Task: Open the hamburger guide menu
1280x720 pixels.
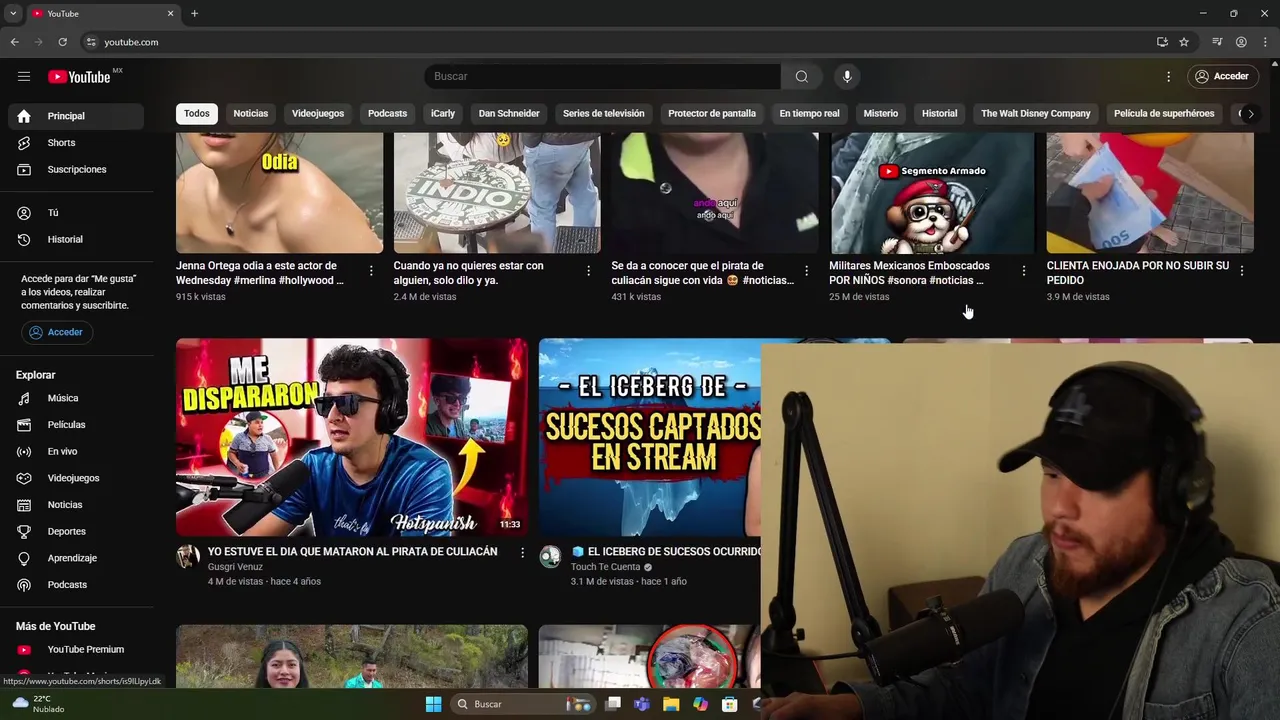Action: 24,76
